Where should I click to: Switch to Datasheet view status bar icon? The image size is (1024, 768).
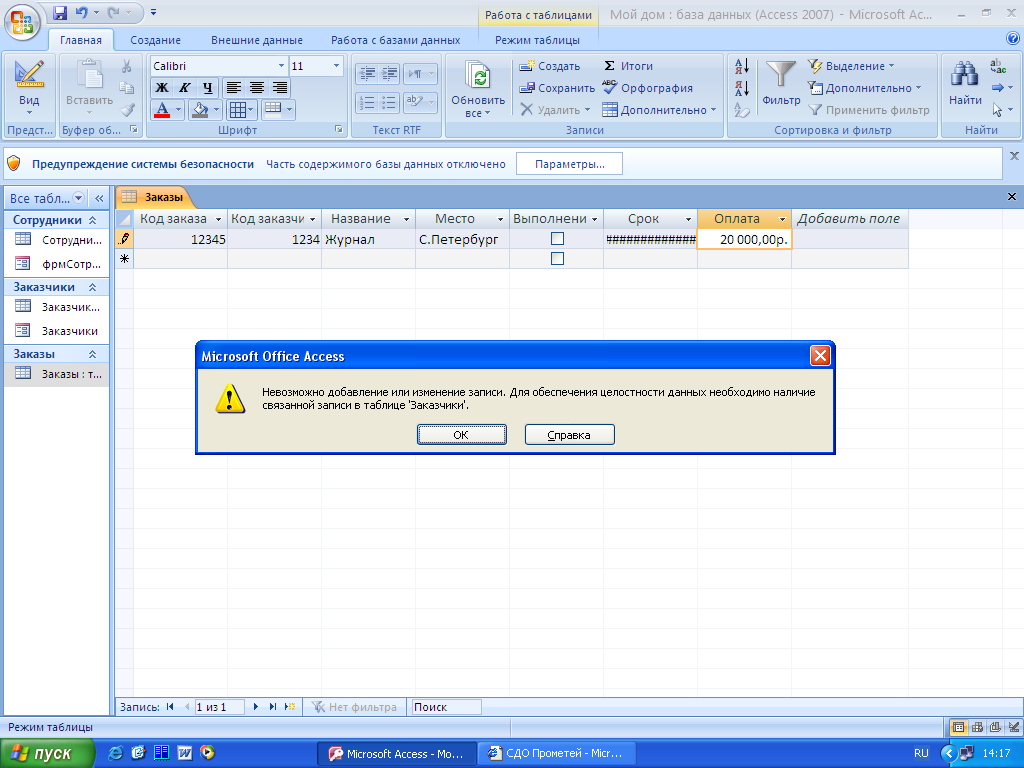tap(959, 727)
